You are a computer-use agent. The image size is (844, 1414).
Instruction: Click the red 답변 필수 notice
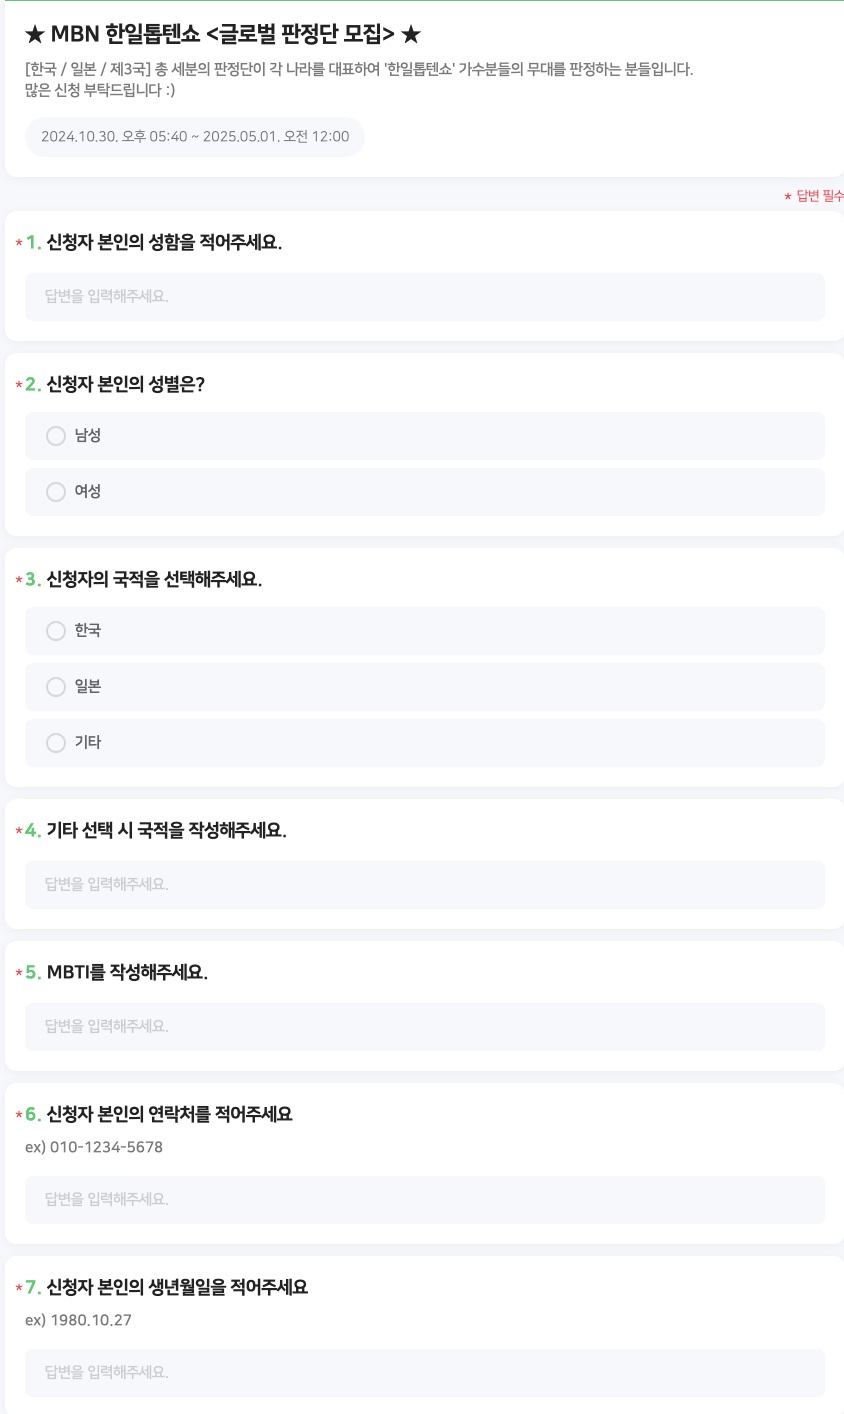(x=812, y=197)
